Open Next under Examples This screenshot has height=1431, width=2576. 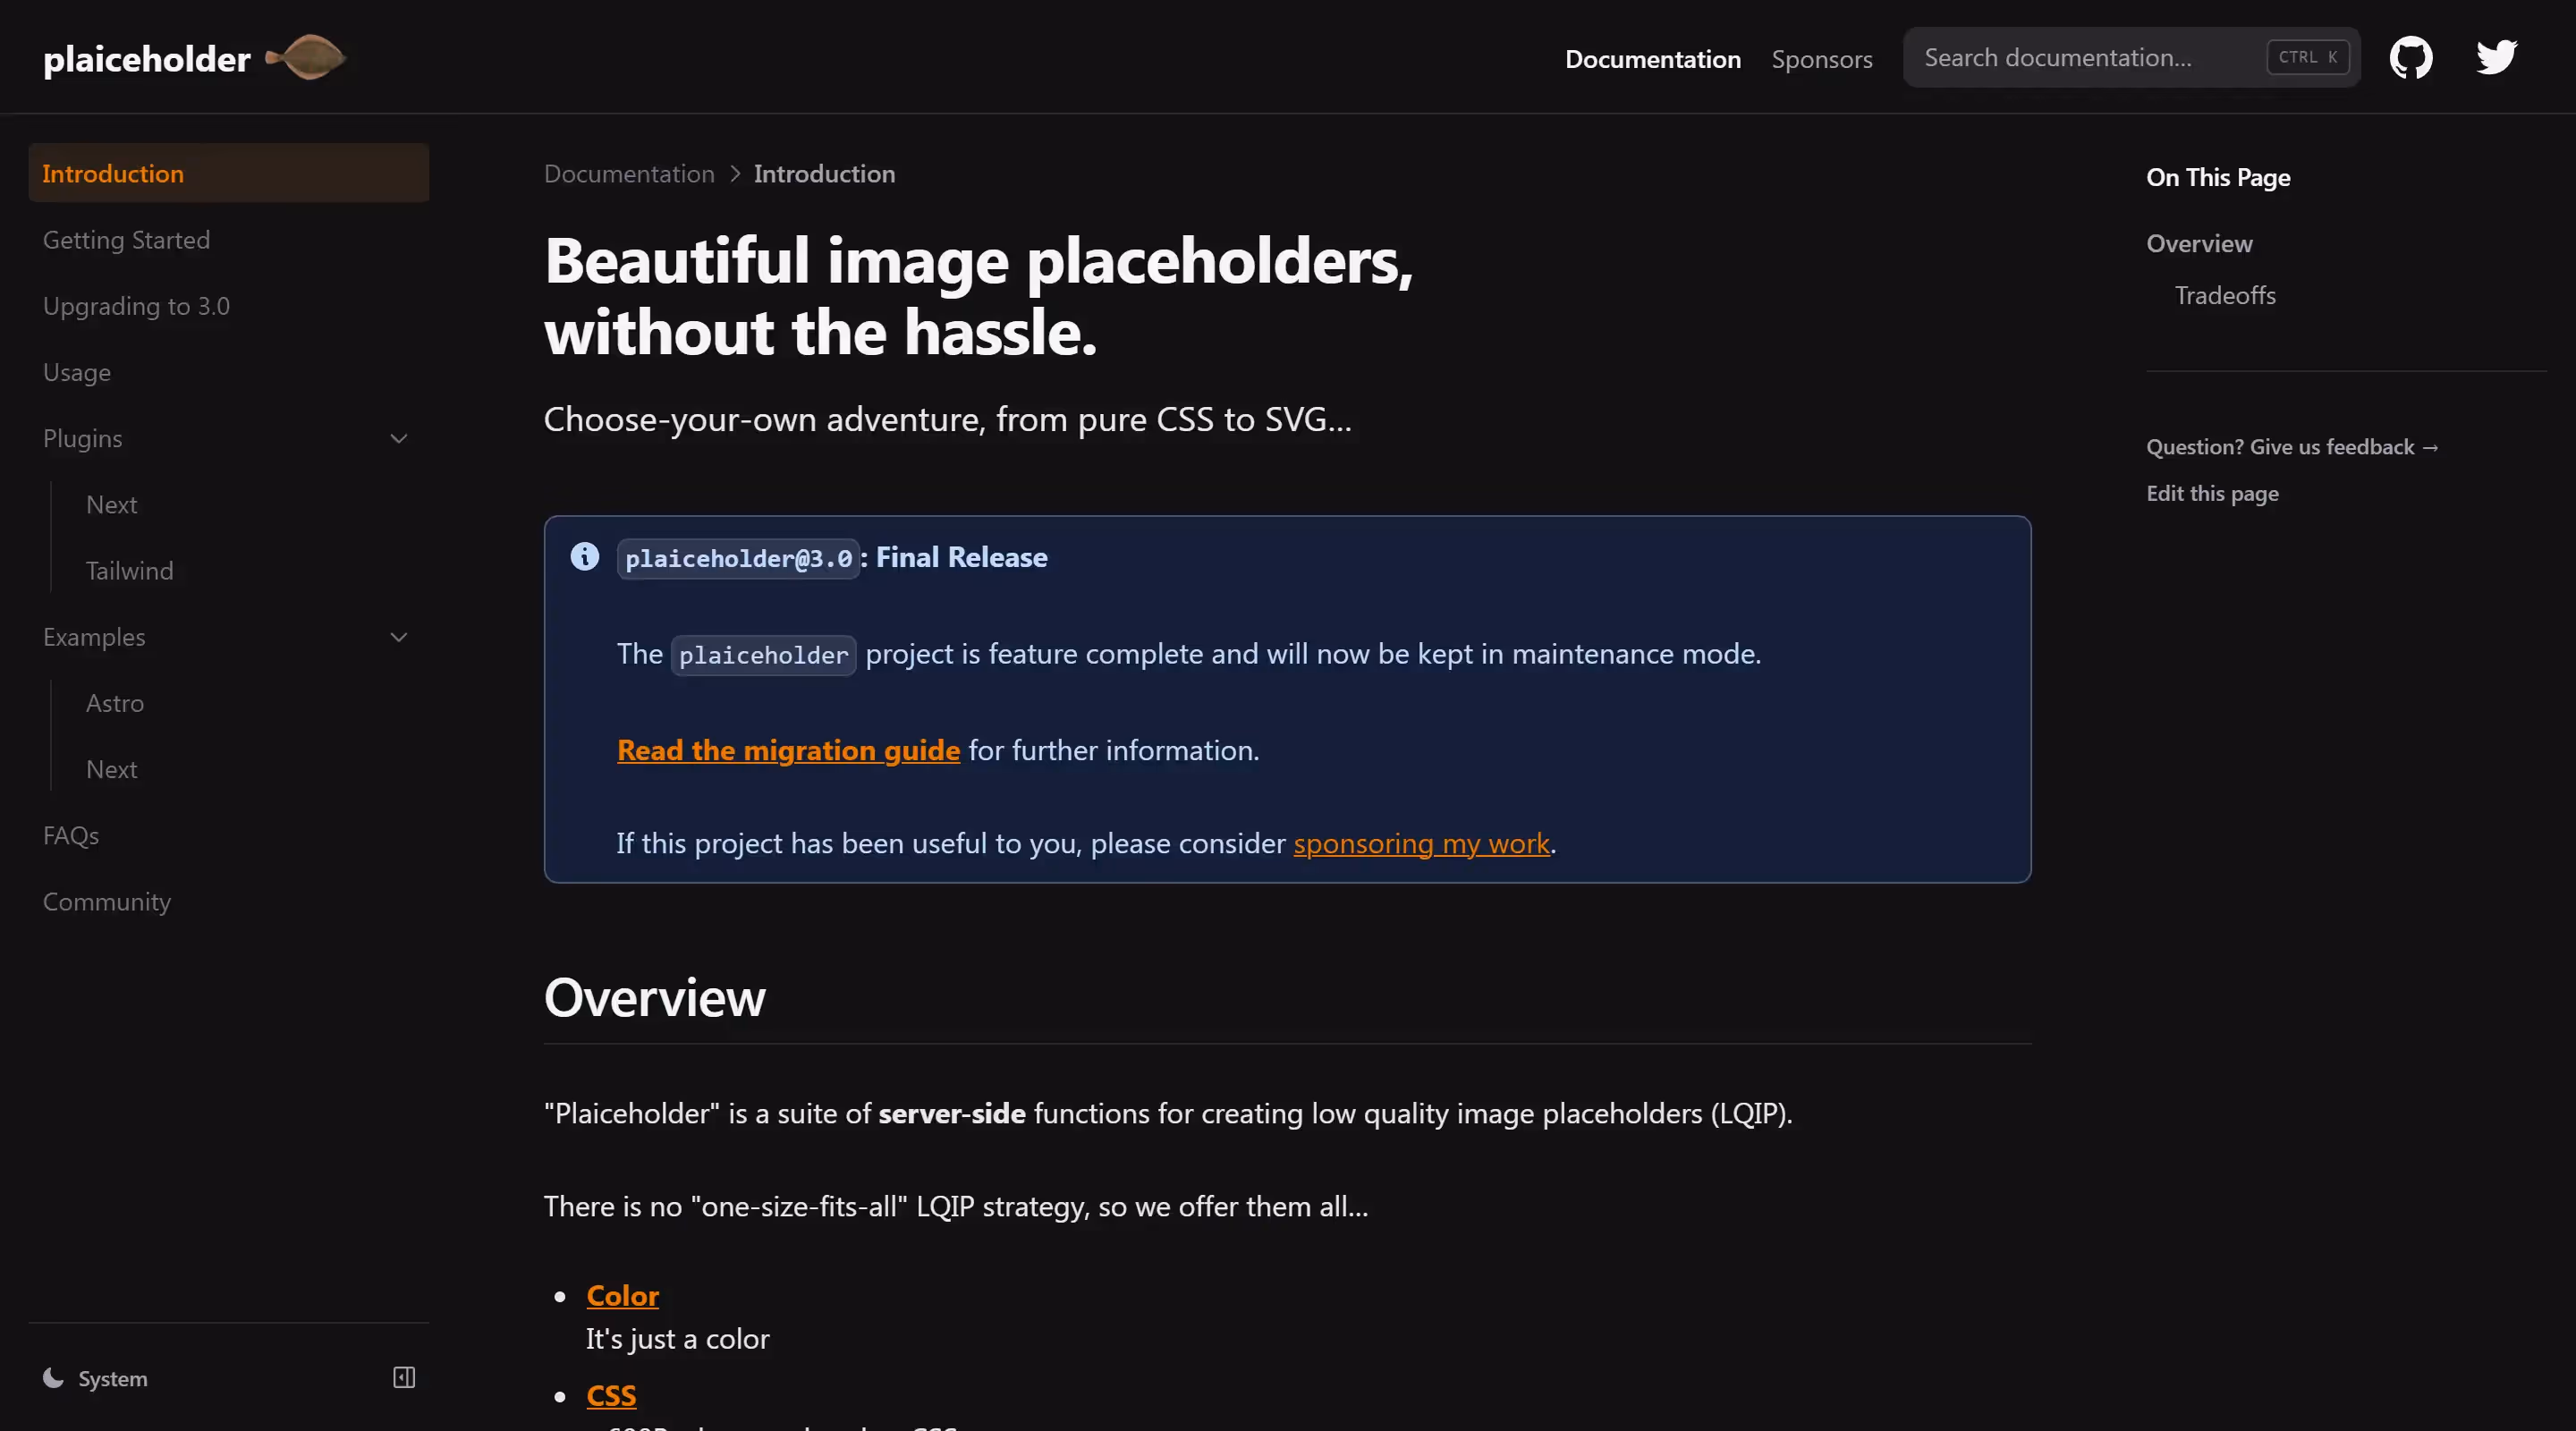tap(112, 769)
